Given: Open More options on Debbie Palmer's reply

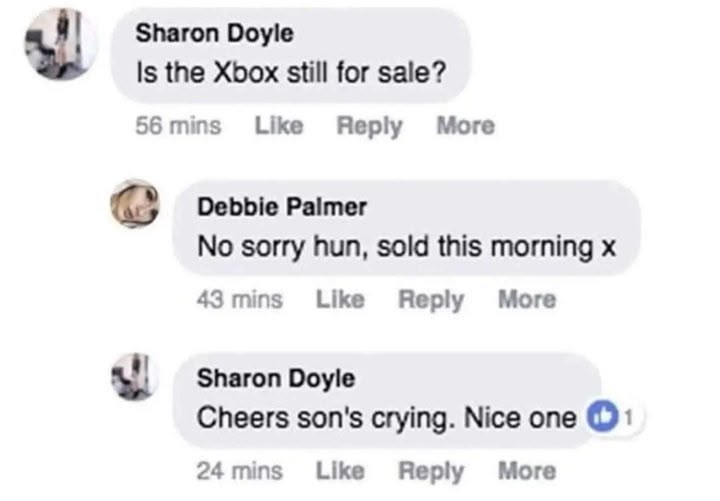Looking at the screenshot, I should [x=527, y=299].
